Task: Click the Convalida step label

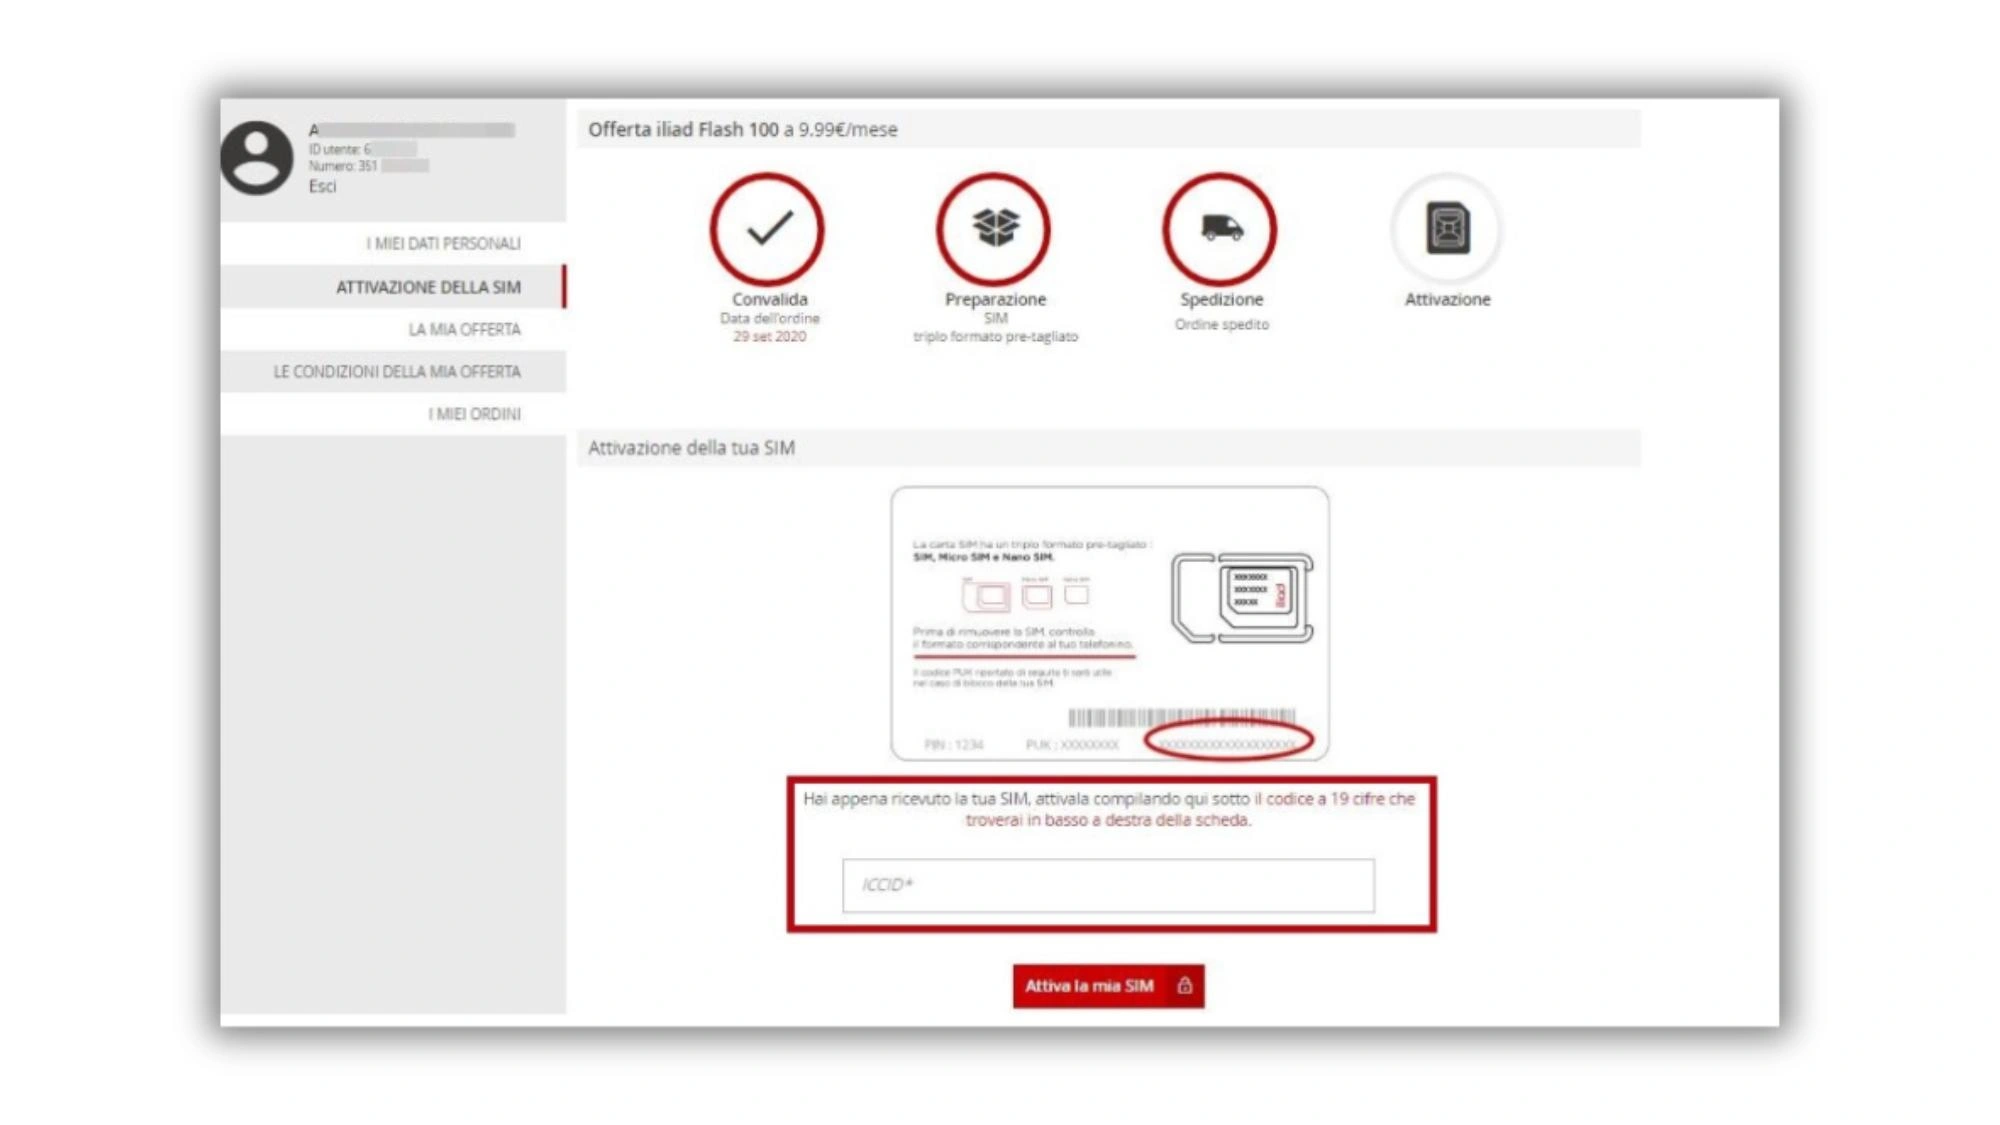Action: coord(769,299)
